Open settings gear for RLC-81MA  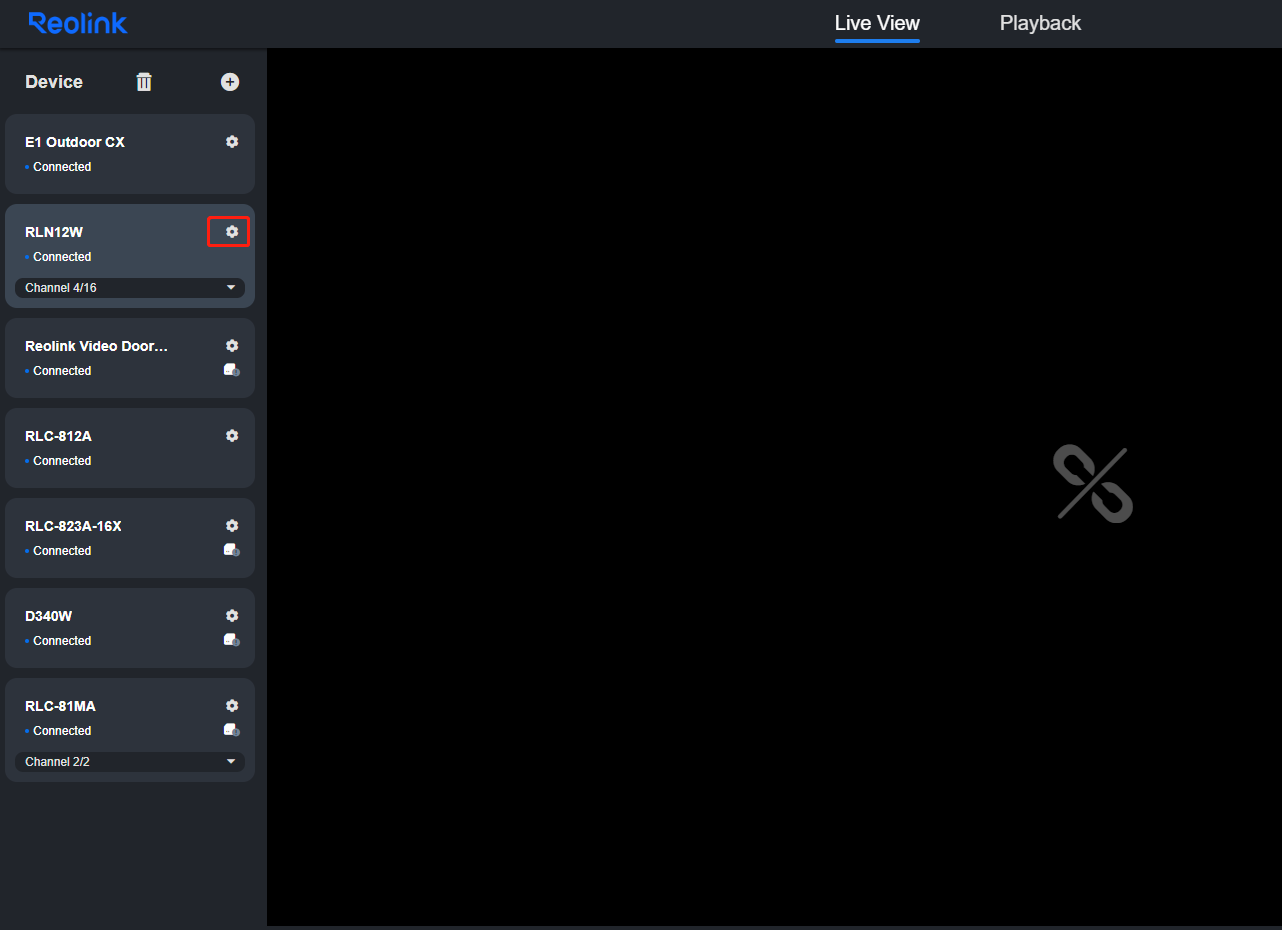pos(232,706)
